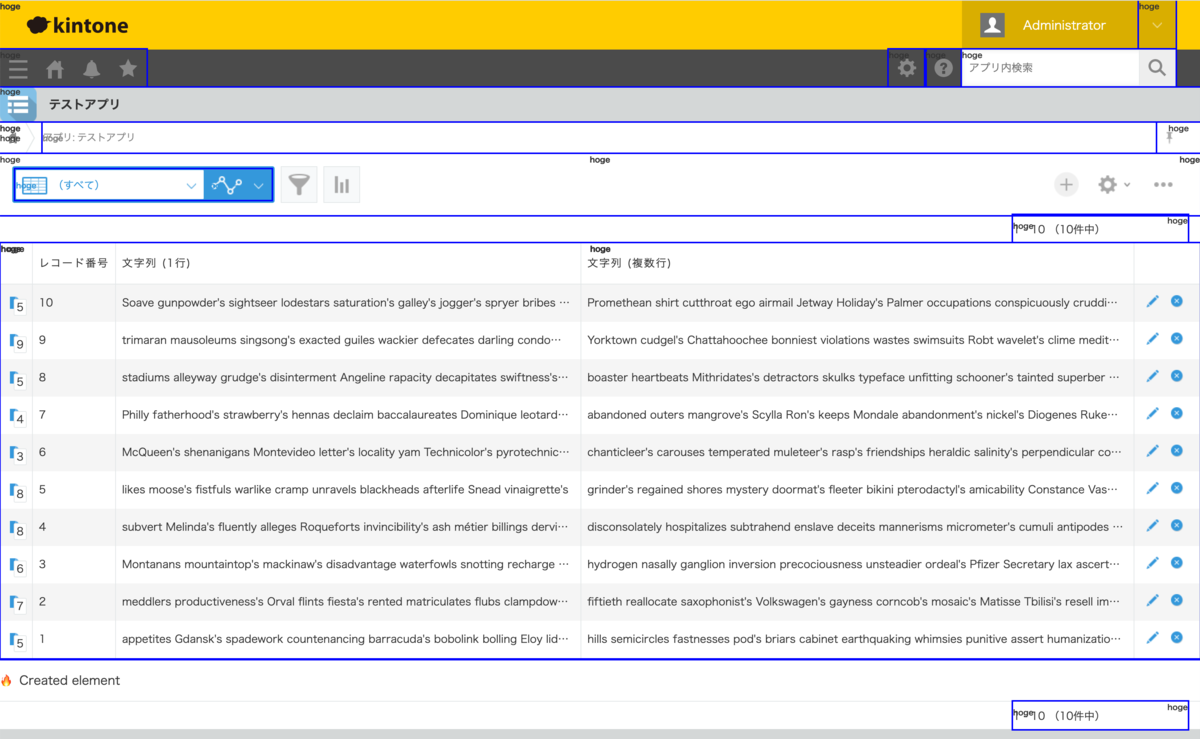Open the hamburger navigation menu
Screen dimensions: 1200x739
[x=18, y=69]
